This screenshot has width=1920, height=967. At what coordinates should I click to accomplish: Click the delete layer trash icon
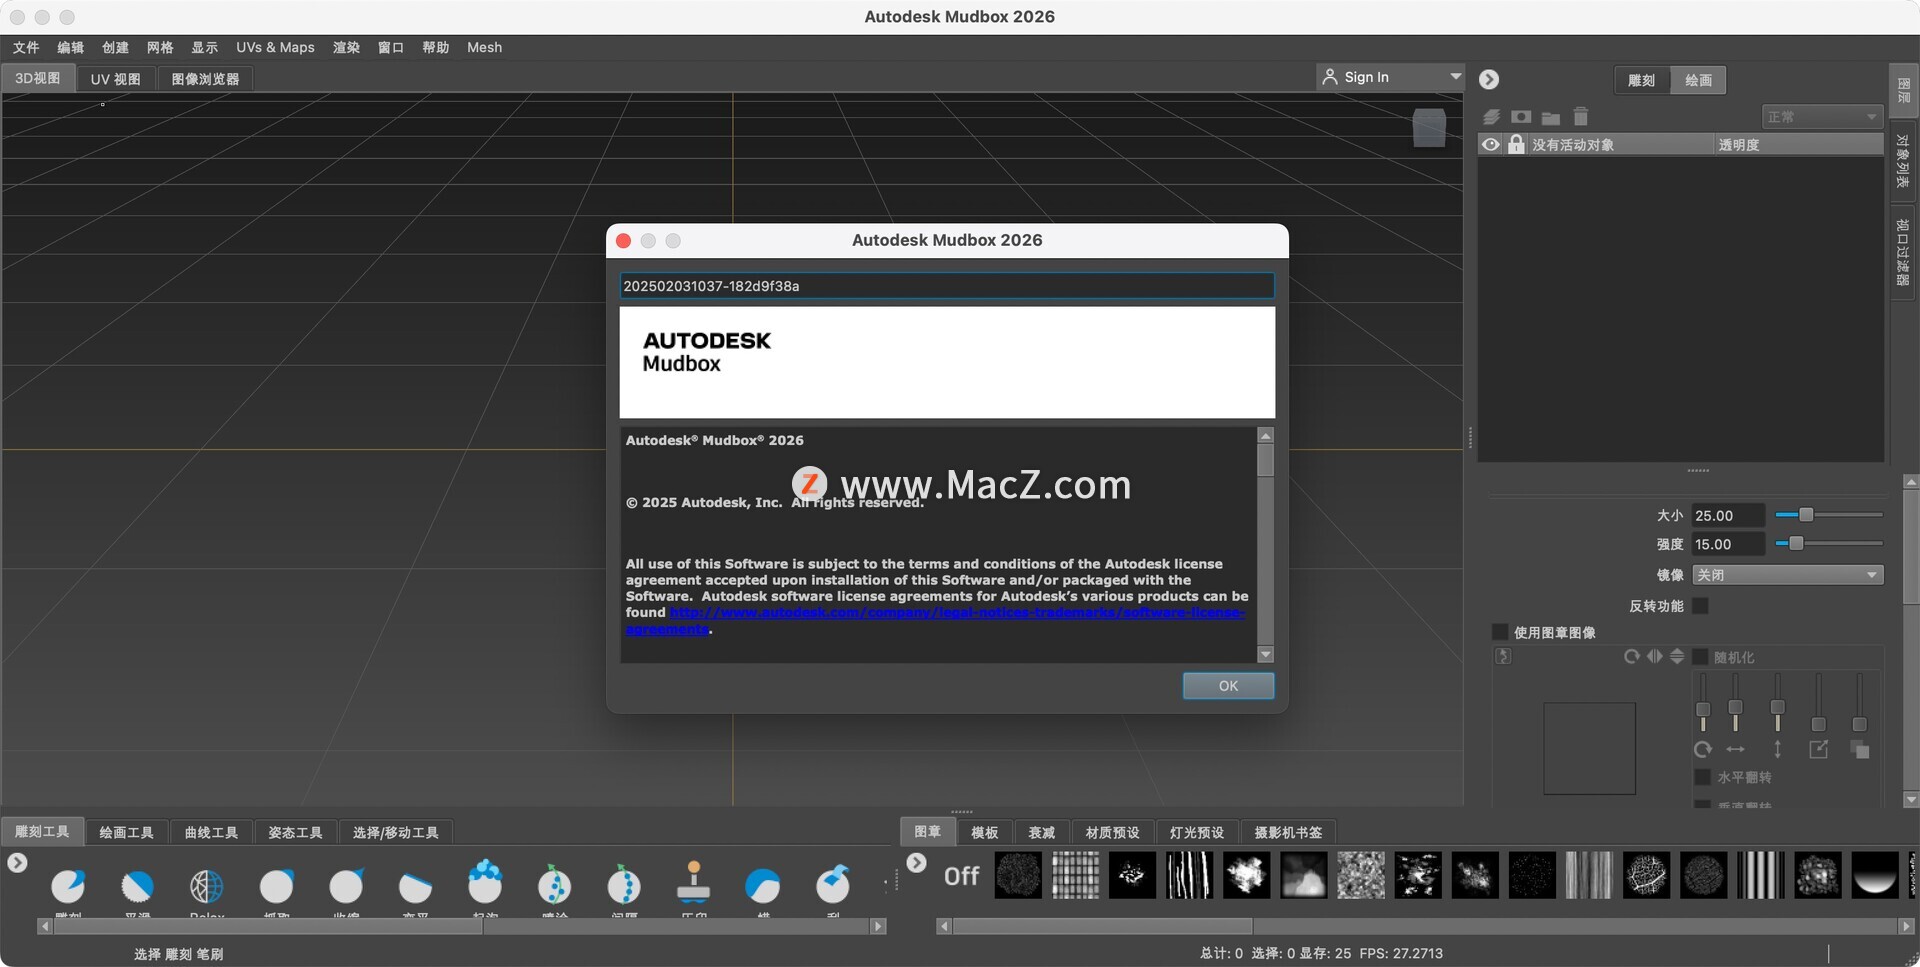click(1581, 117)
